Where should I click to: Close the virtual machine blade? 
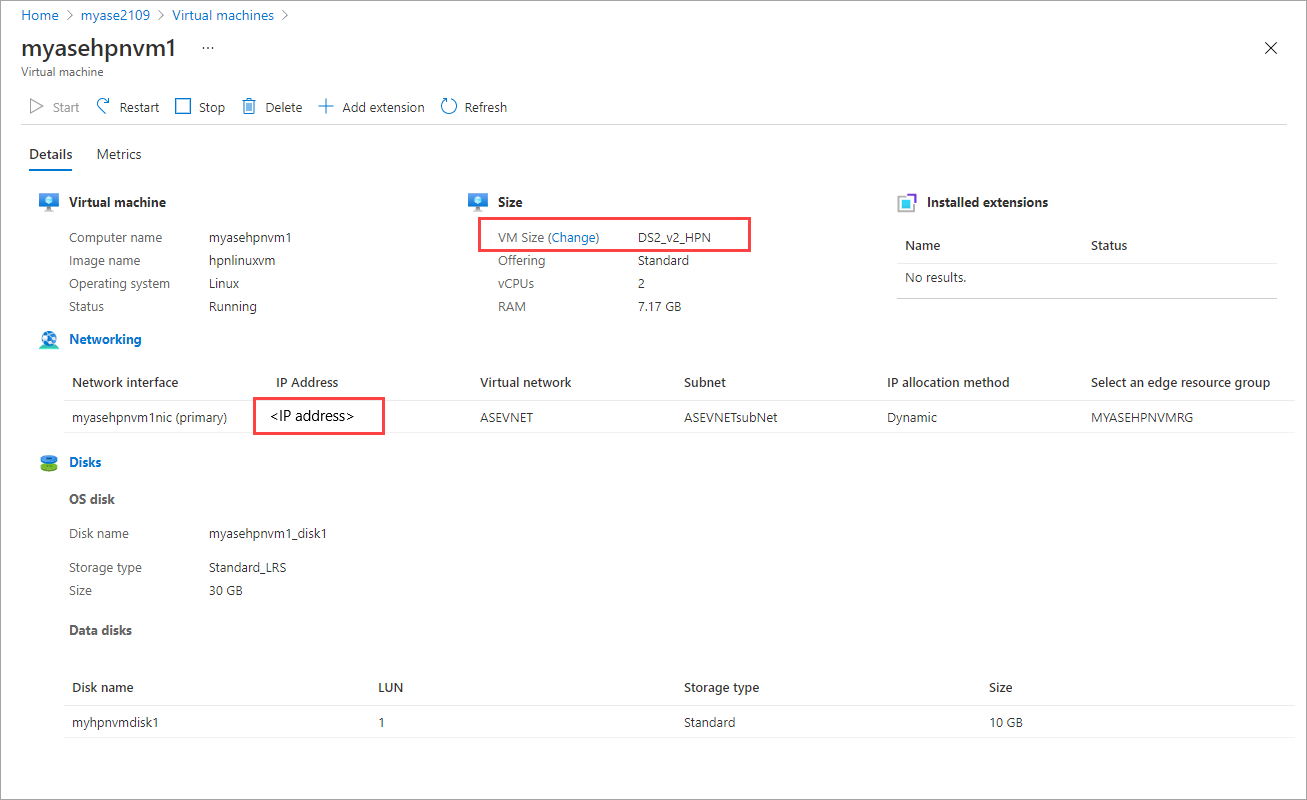click(x=1271, y=48)
